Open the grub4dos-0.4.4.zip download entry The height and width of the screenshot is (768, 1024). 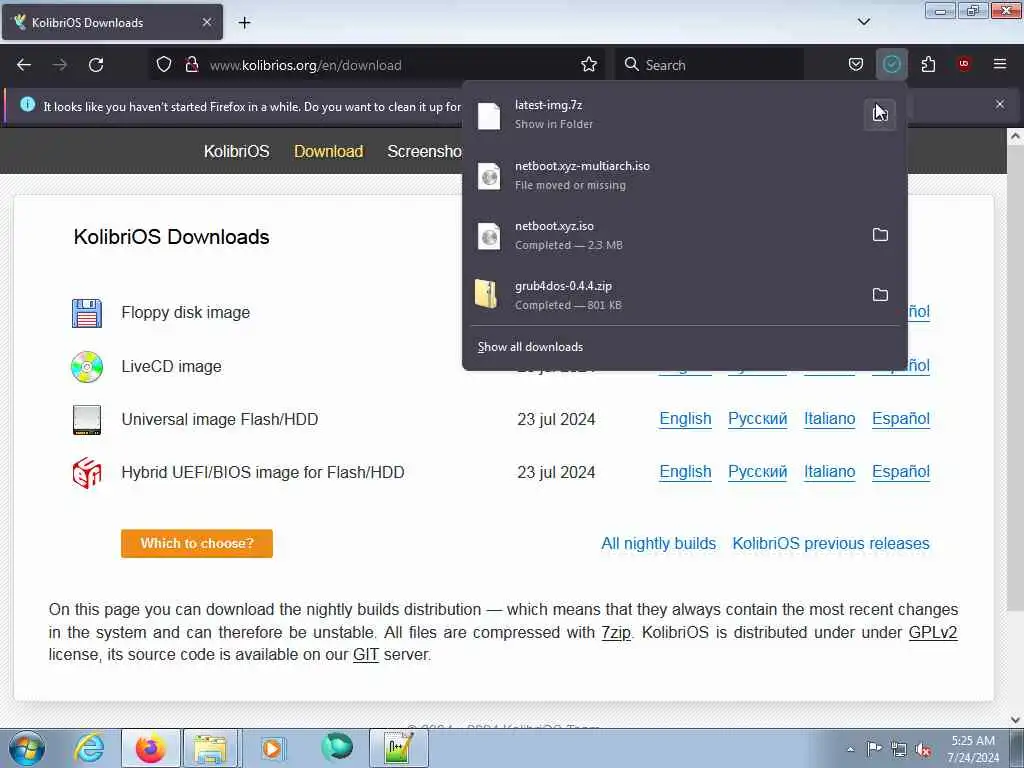[662, 295]
